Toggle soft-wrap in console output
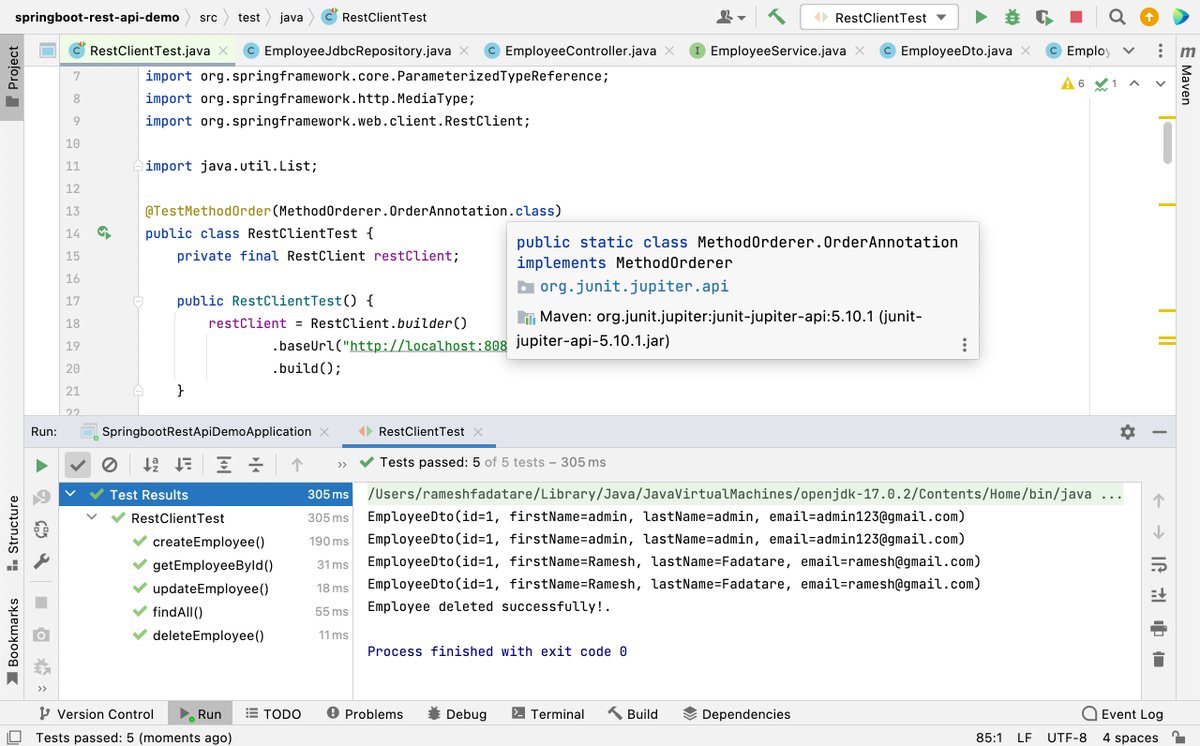Screen dimensions: 1200x746 (1159, 563)
